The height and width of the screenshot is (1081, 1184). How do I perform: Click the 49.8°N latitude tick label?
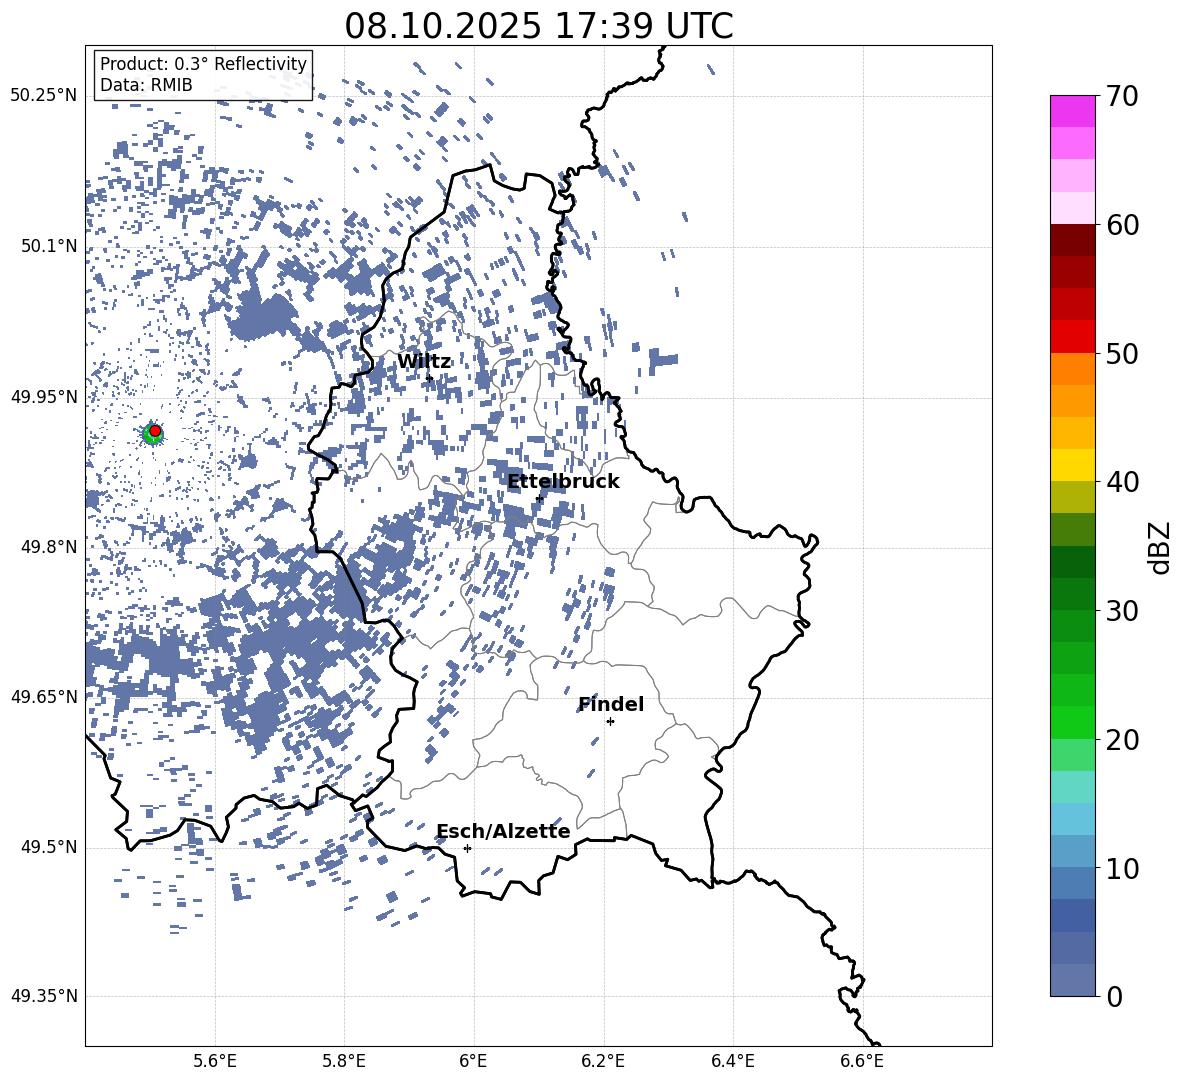49,547
